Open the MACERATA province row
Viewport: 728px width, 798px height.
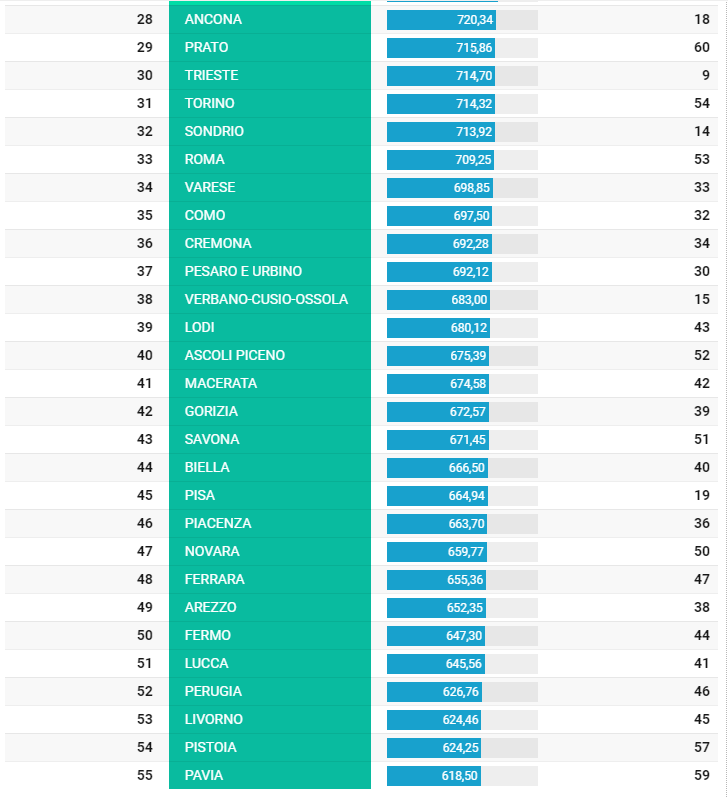[x=361, y=383]
